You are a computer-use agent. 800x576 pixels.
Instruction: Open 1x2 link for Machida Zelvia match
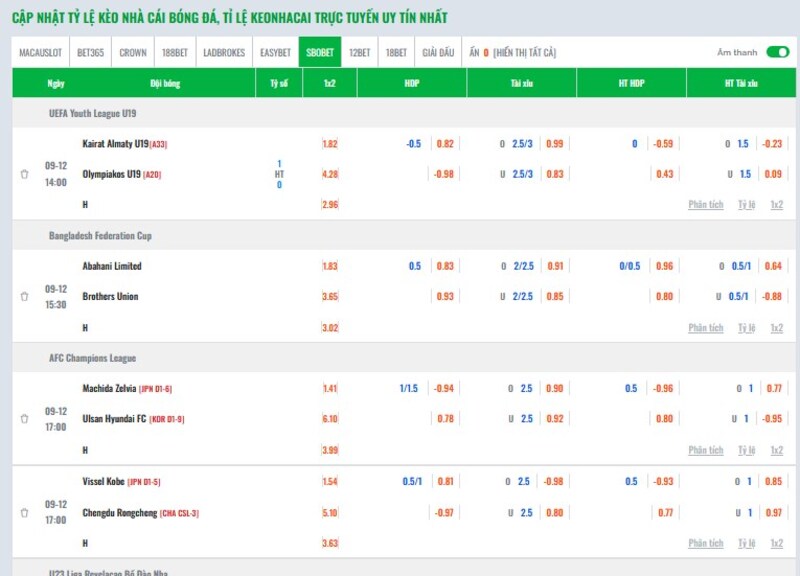776,450
